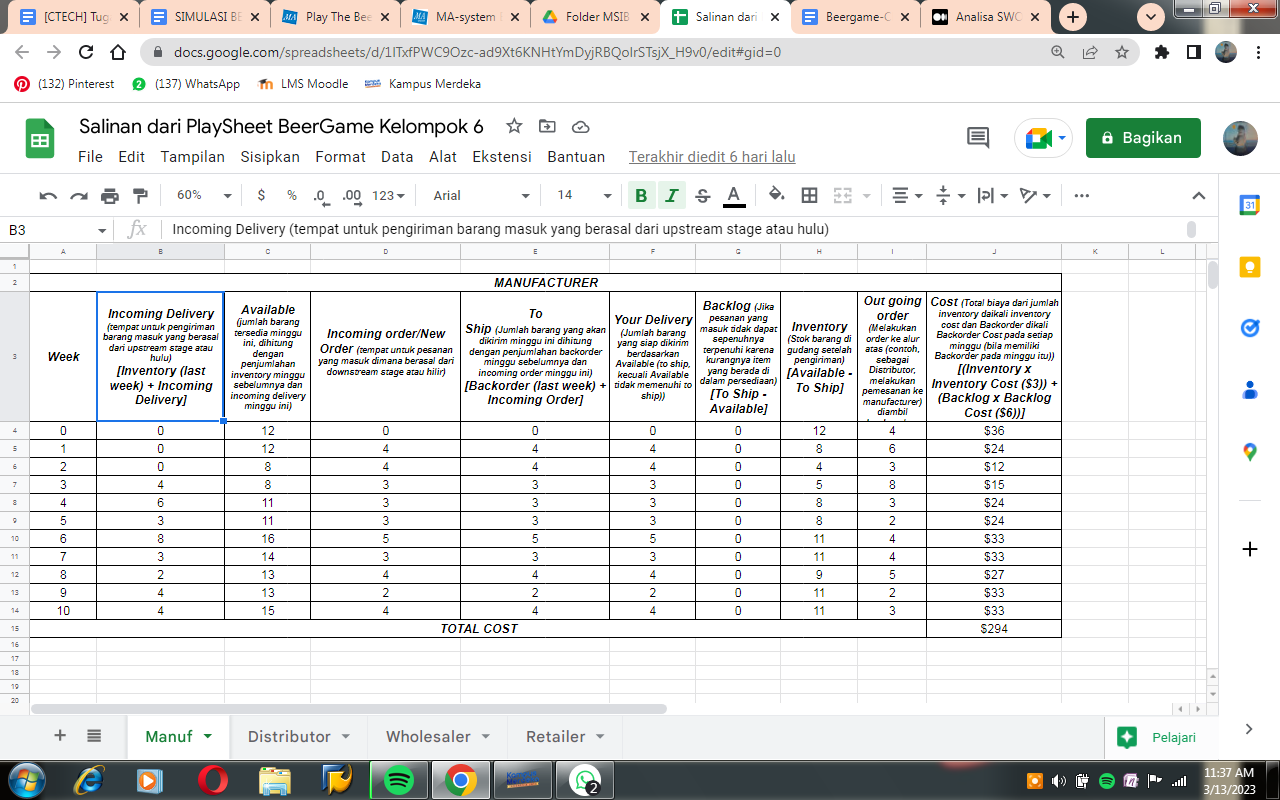This screenshot has width=1280, height=800.
Task: Increase decimal places button
Action: click(352, 195)
